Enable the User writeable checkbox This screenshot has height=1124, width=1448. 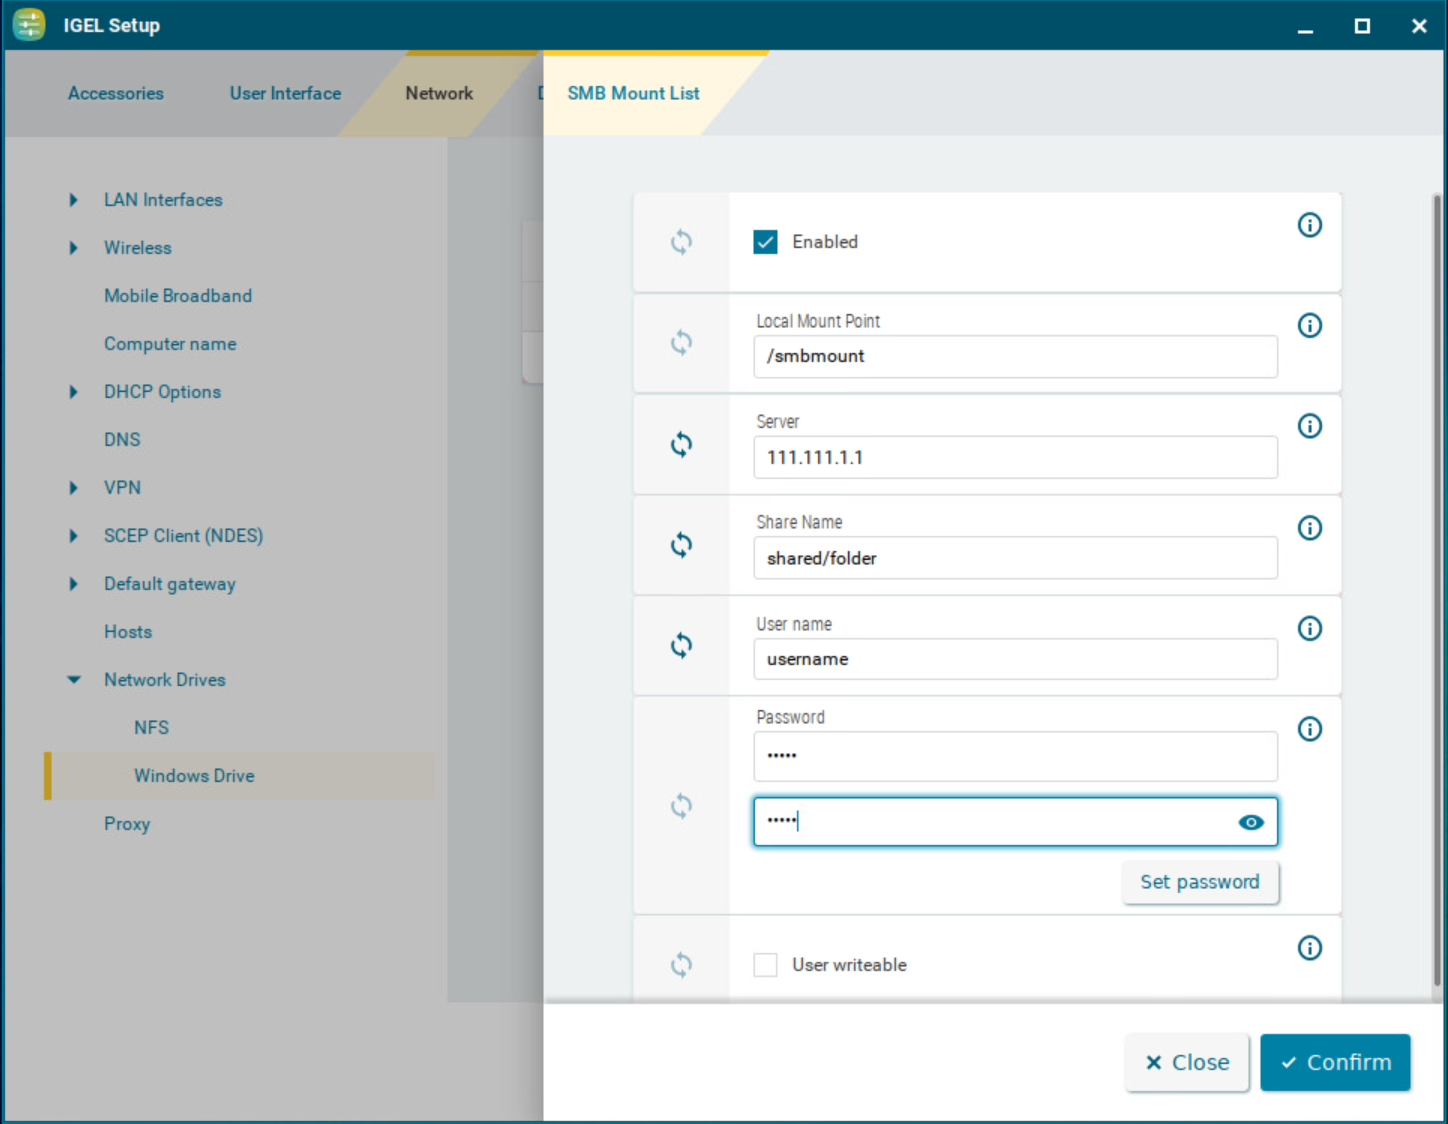coord(765,965)
